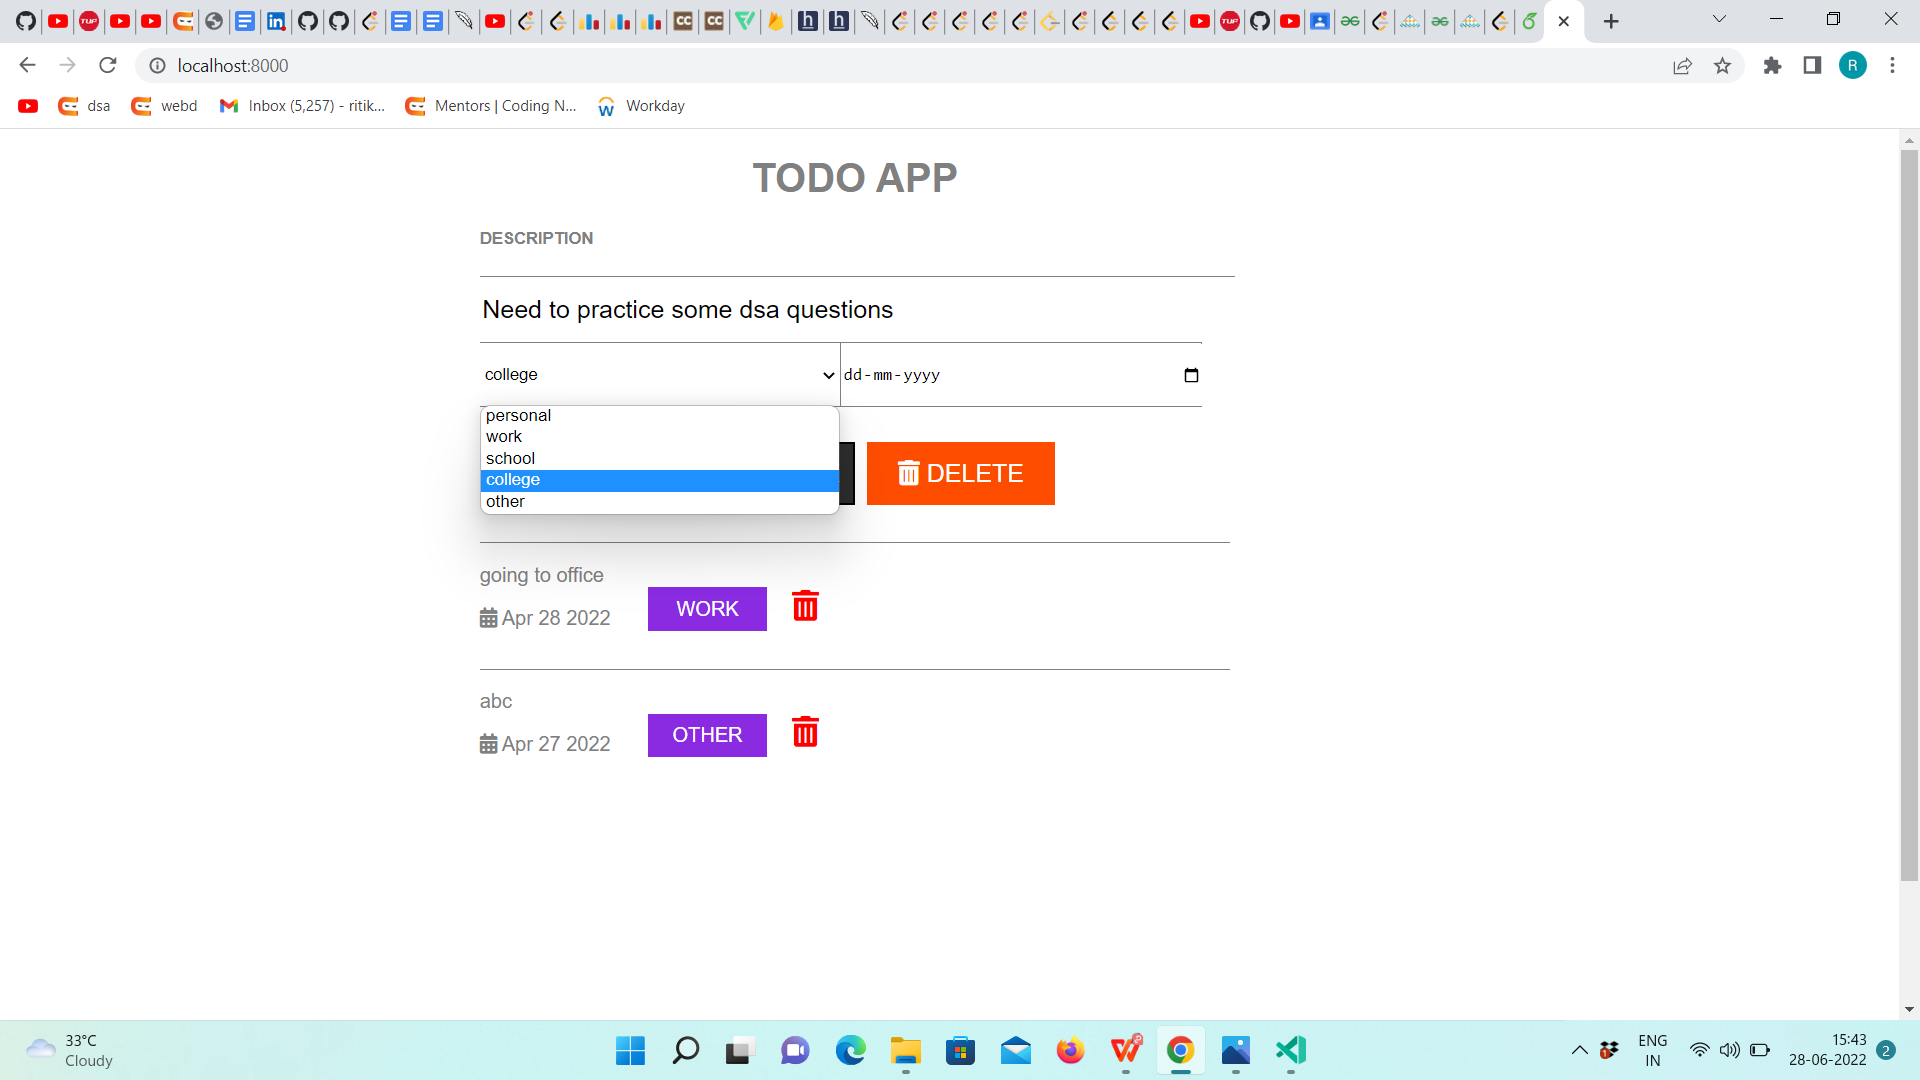Open the Windows Start menu
The height and width of the screenshot is (1080, 1920).
630,1051
